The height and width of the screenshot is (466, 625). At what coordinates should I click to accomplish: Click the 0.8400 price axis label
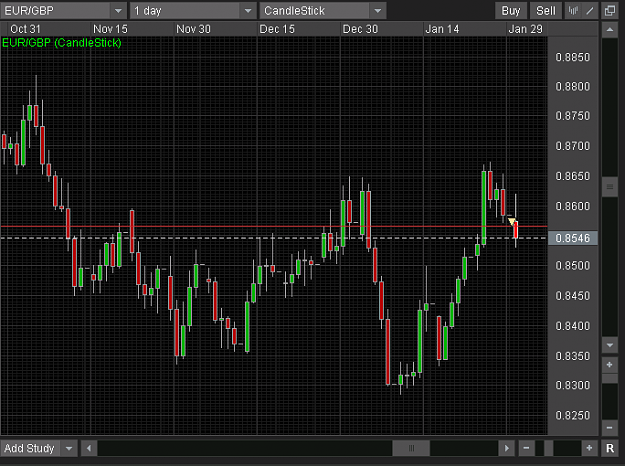coord(572,326)
